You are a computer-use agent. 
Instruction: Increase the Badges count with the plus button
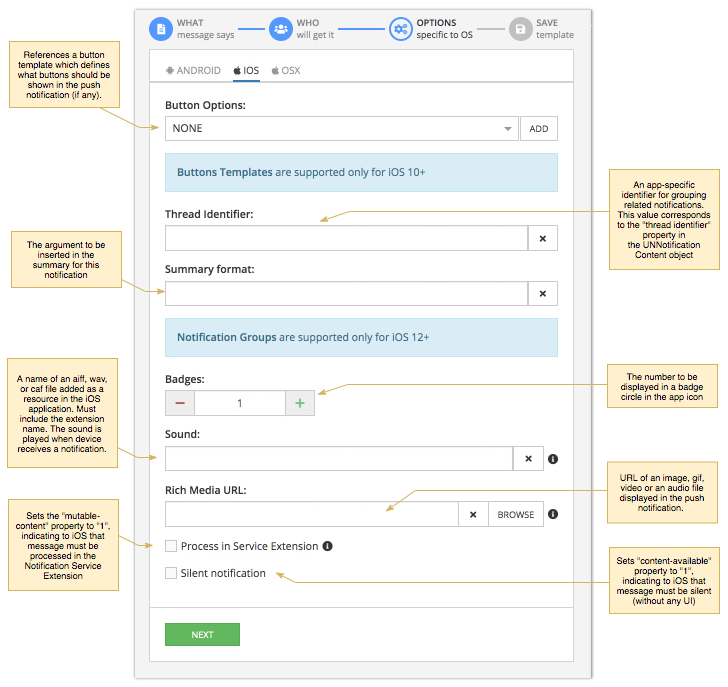pyautogui.click(x=300, y=403)
